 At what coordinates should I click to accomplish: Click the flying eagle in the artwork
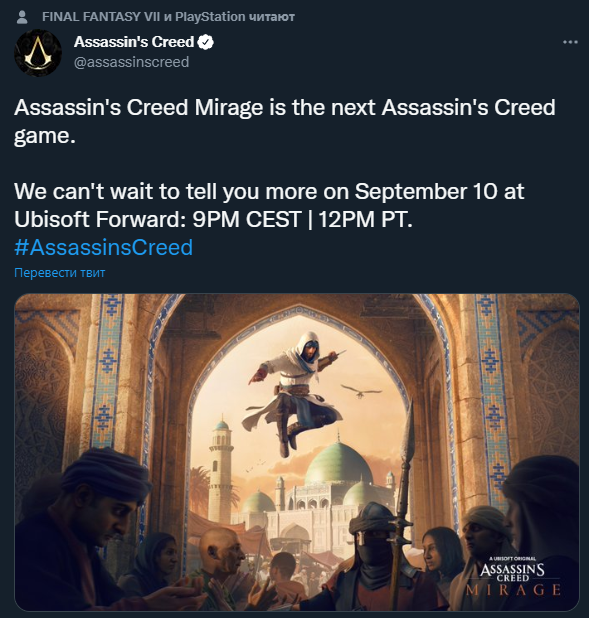[361, 391]
